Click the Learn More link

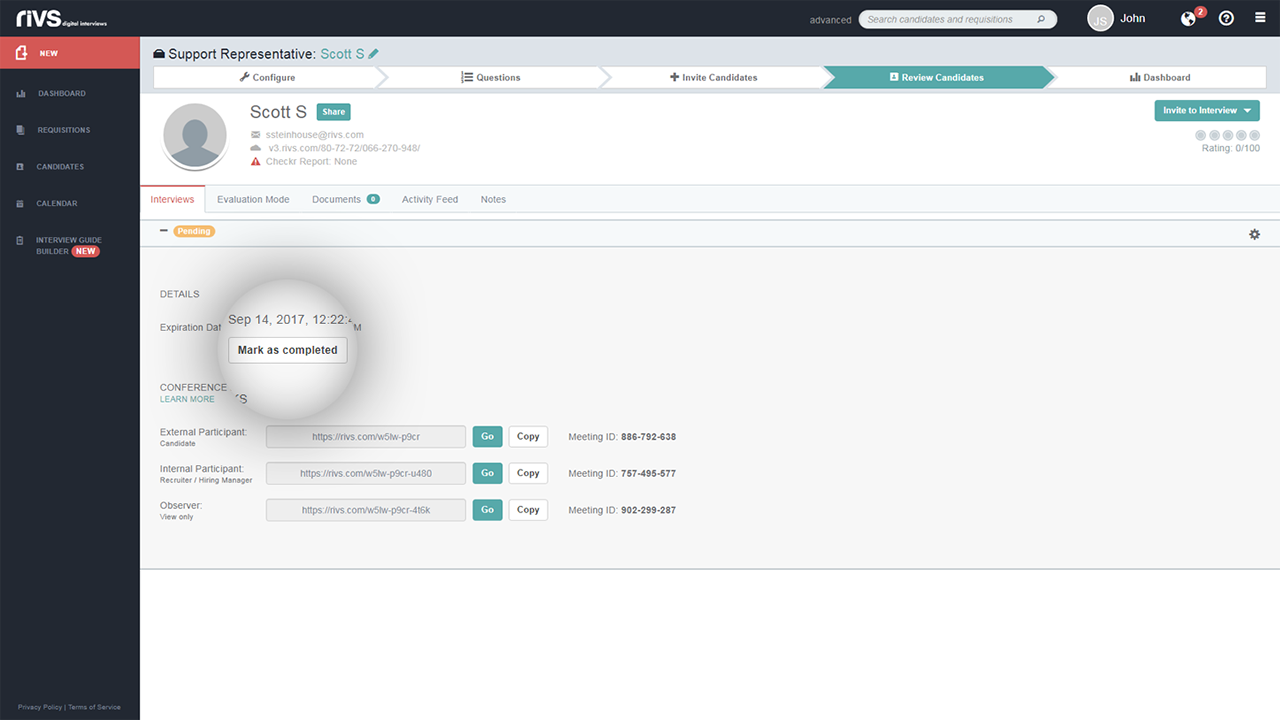click(x=187, y=399)
